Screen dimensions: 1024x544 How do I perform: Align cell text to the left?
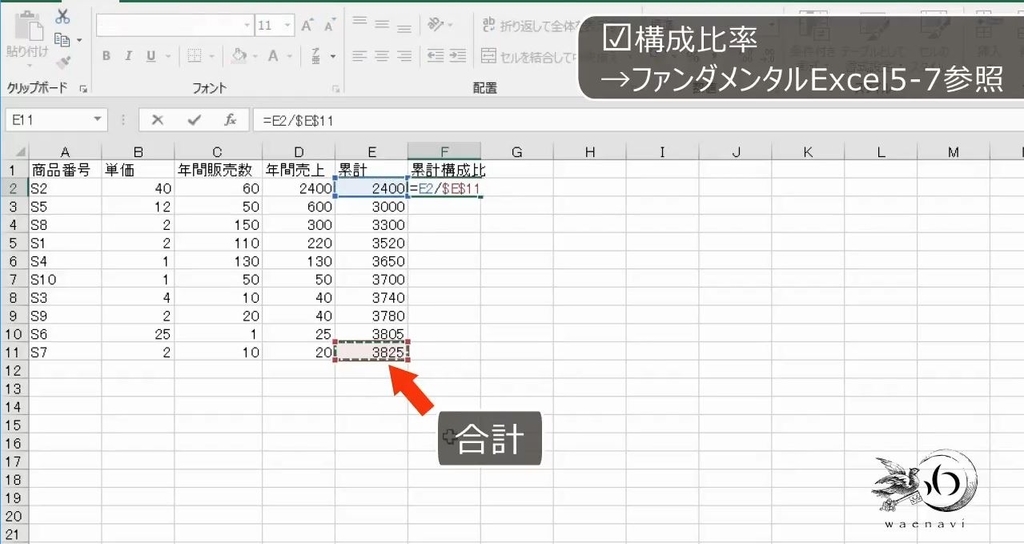359,56
